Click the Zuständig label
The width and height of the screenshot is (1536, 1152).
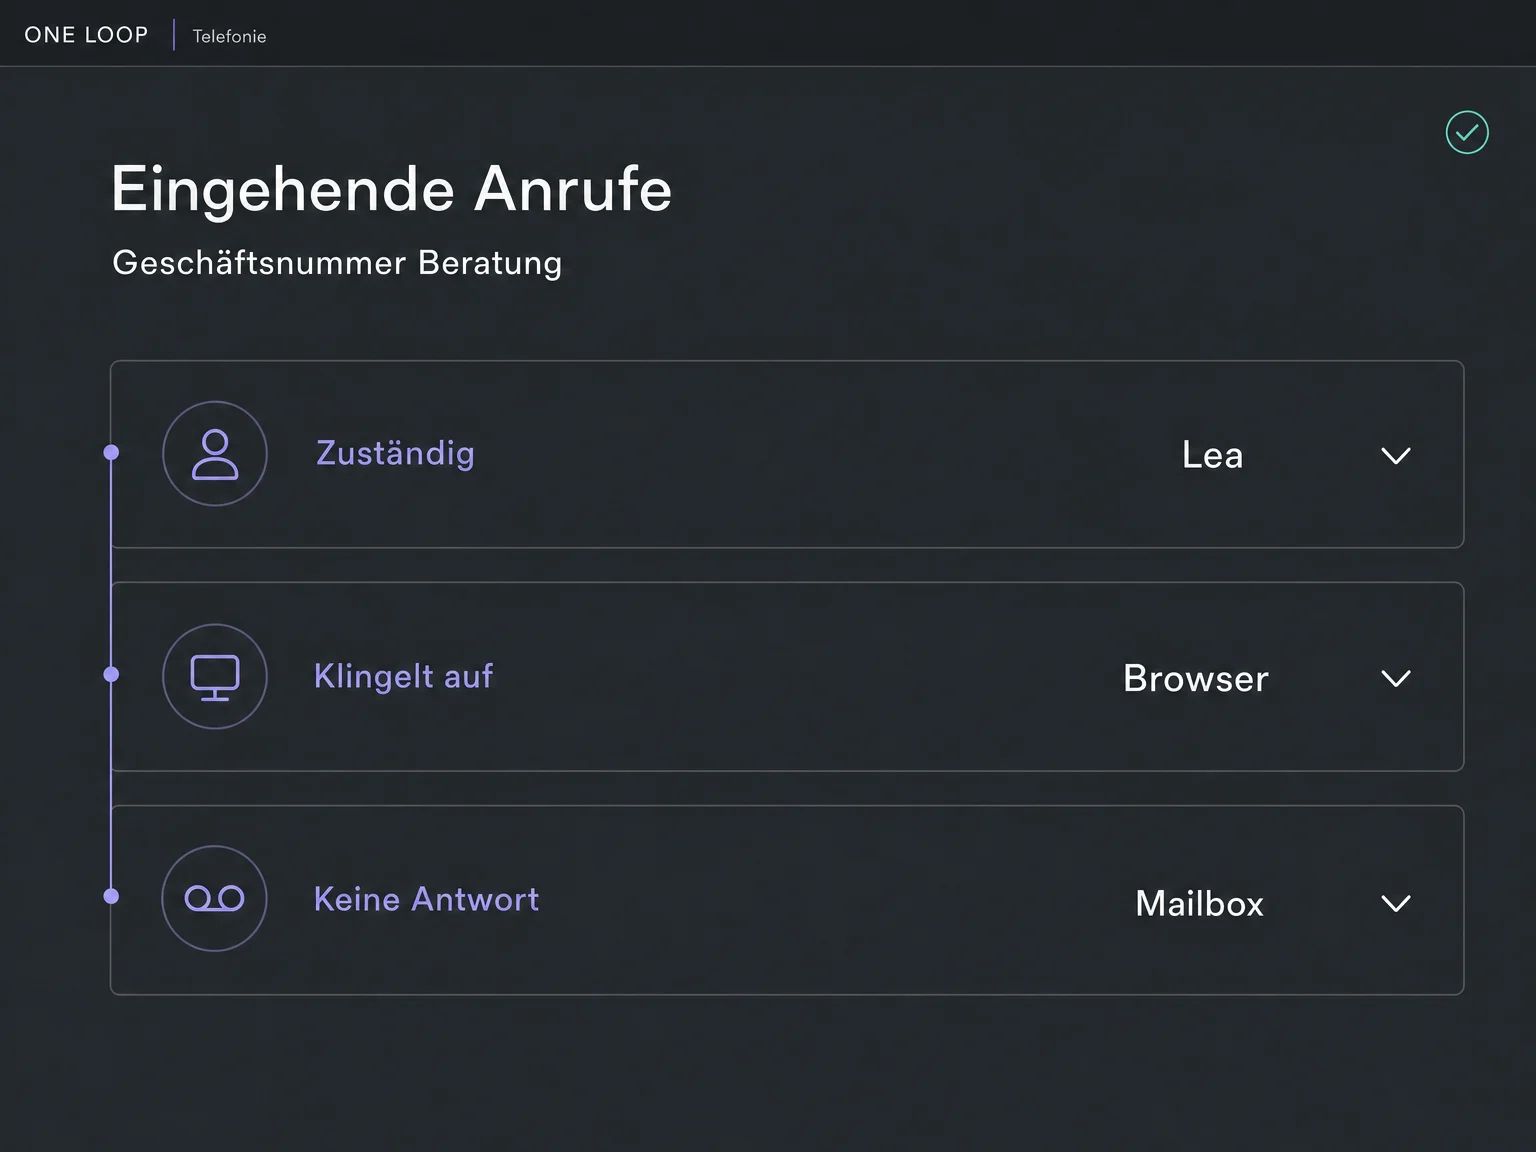coord(395,454)
